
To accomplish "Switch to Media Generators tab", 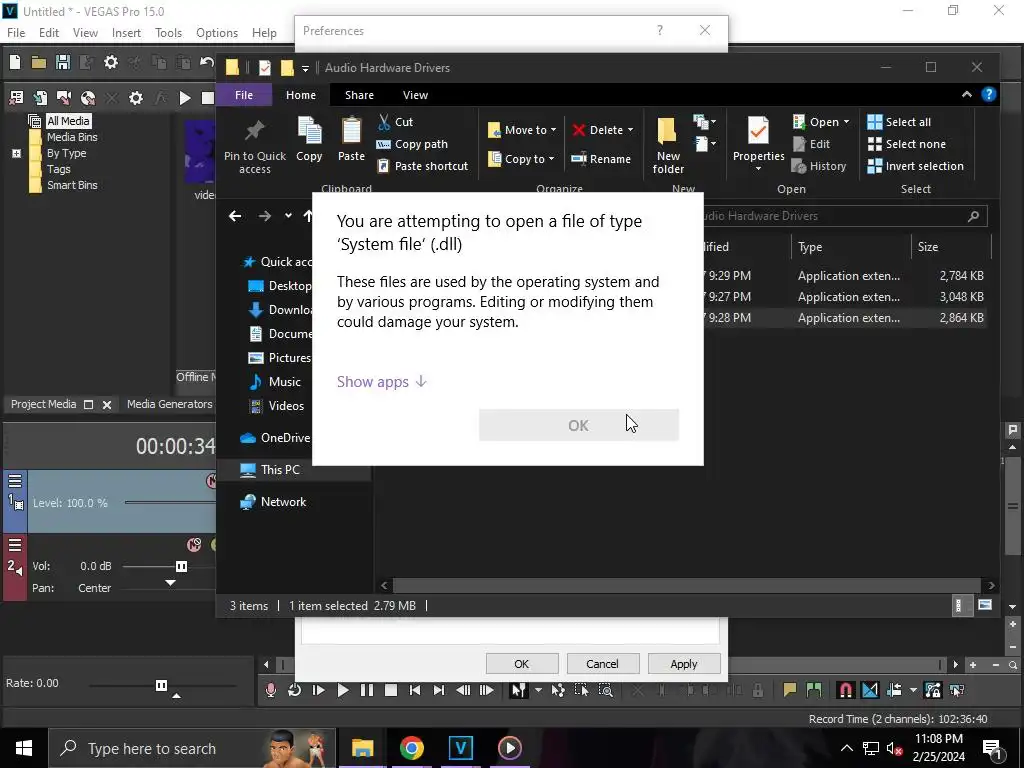I will pyautogui.click(x=169, y=404).
